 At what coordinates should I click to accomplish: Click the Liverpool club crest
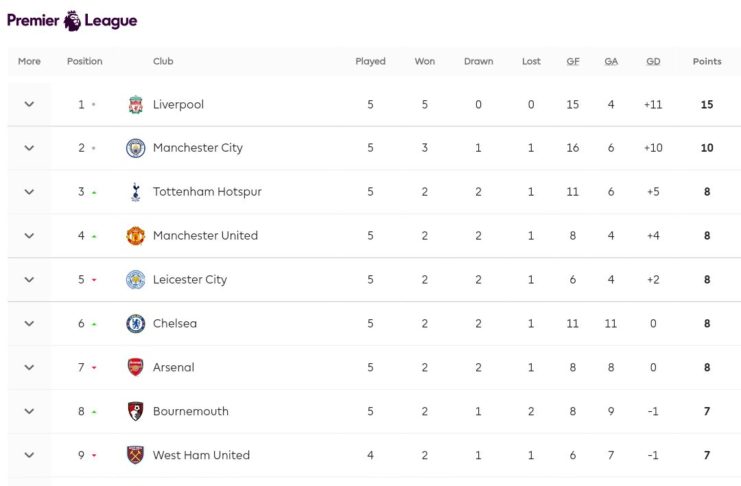[136, 104]
